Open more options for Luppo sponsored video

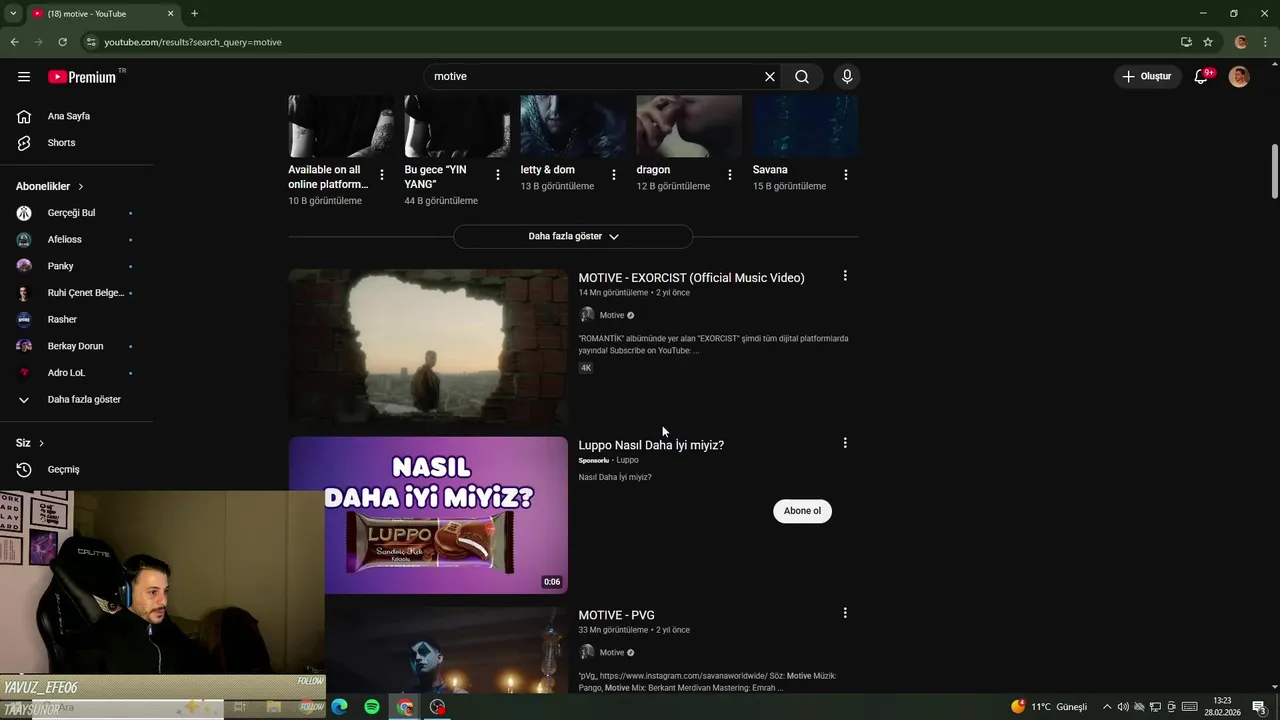pyautogui.click(x=845, y=443)
